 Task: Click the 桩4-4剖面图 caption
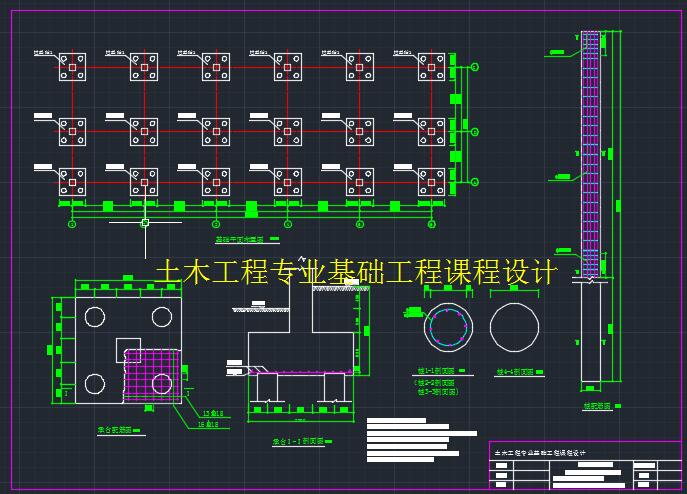coord(513,371)
